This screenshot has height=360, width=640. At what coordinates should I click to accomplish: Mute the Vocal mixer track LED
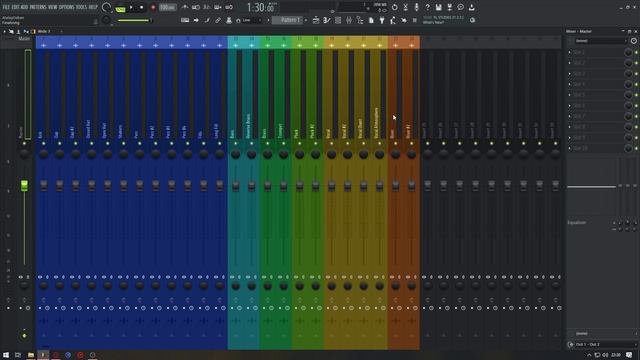[x=331, y=143]
